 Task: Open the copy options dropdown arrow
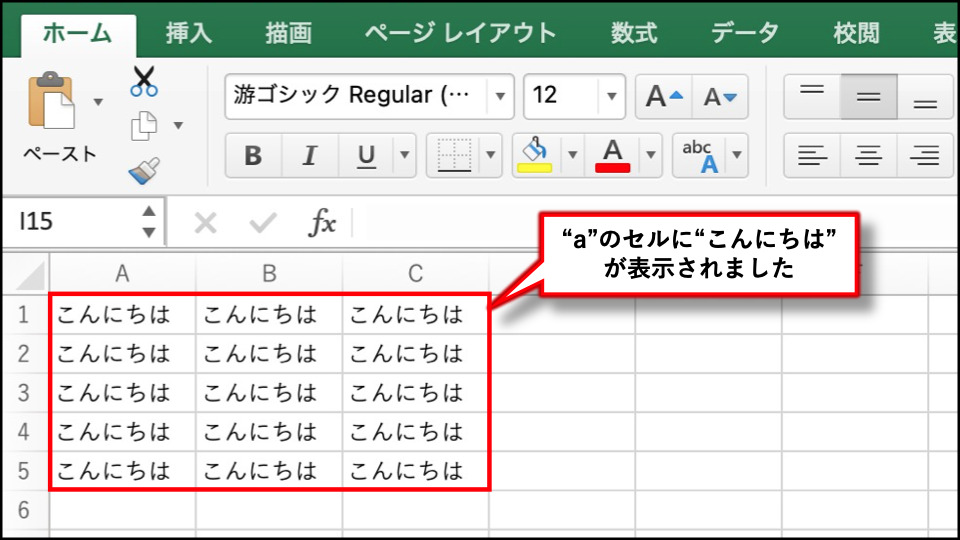pos(178,126)
